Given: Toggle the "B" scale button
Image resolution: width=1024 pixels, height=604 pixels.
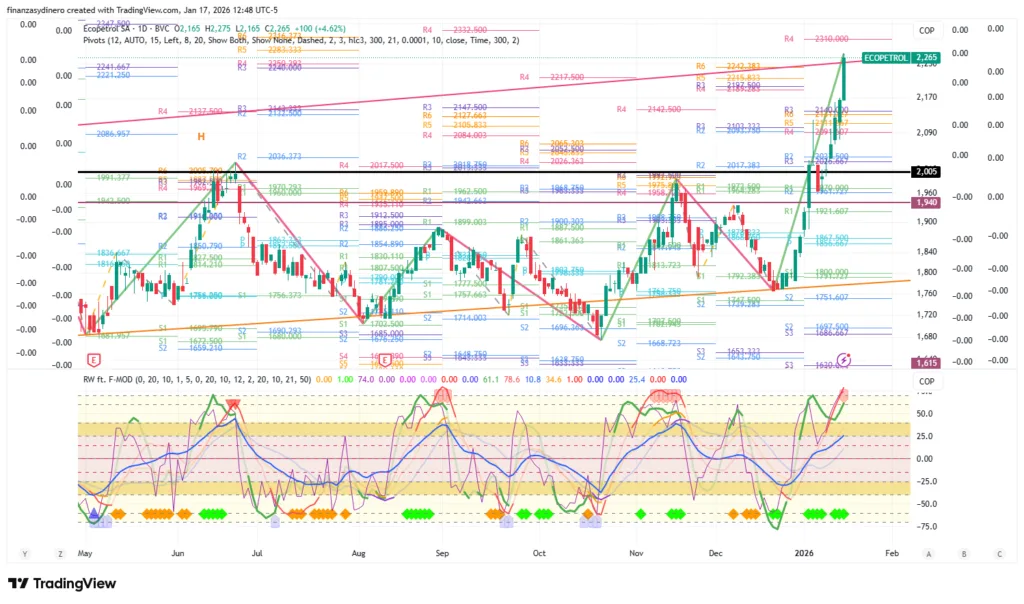Looking at the screenshot, I should [964, 553].
